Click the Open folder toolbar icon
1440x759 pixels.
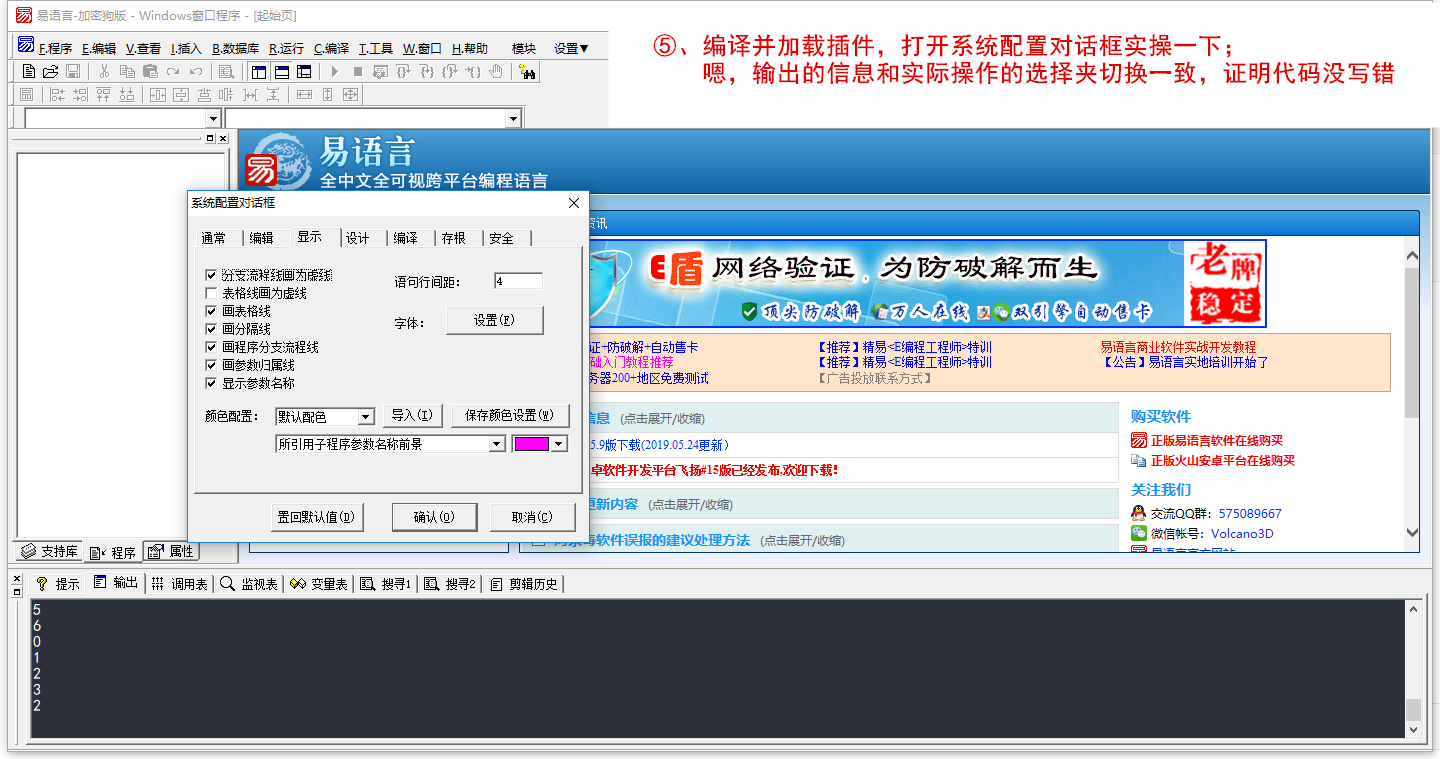(x=50, y=71)
